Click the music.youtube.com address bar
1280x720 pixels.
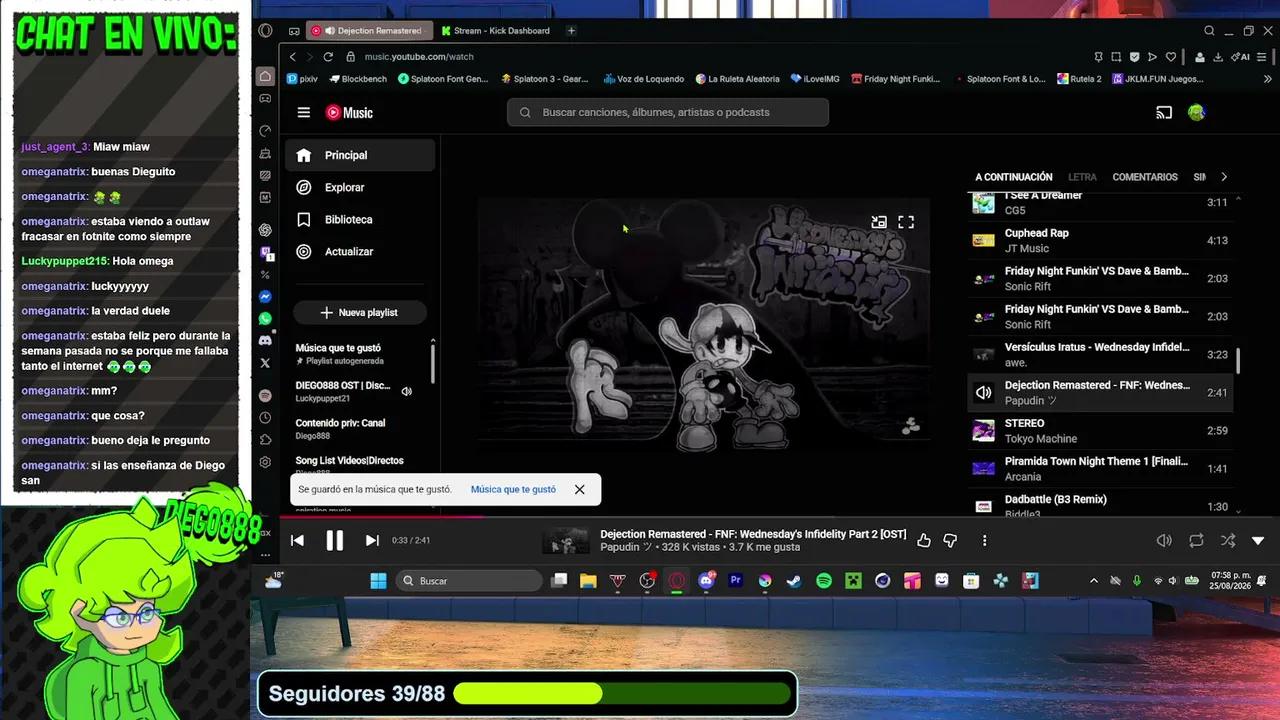click(419, 57)
